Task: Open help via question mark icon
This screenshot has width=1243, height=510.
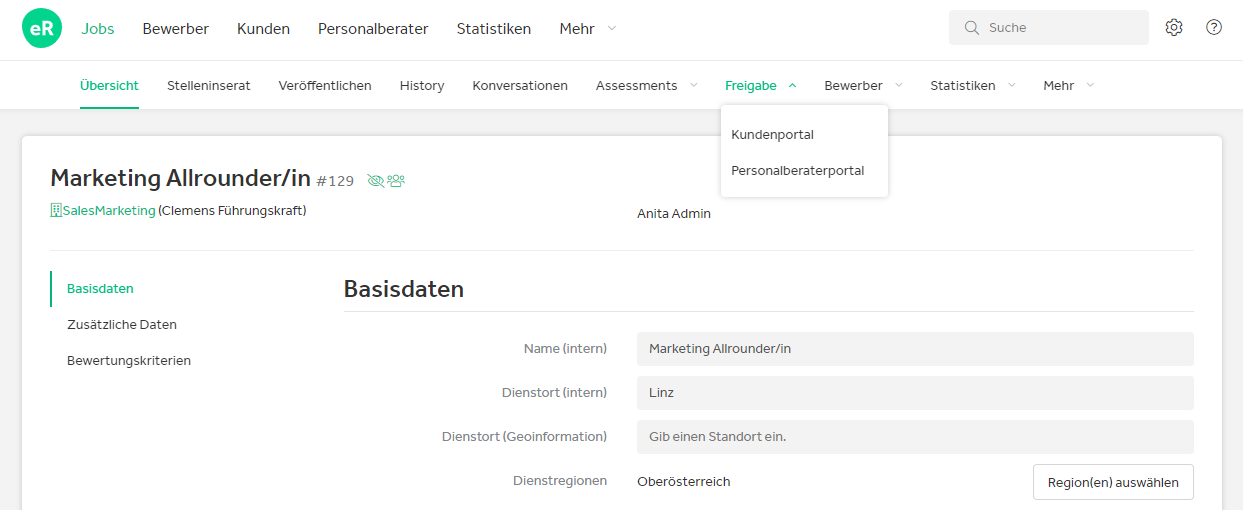Action: coord(1214,28)
